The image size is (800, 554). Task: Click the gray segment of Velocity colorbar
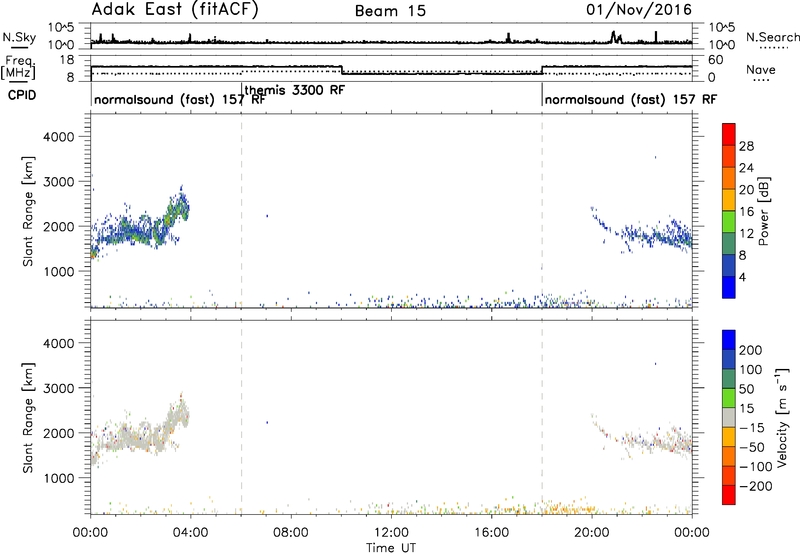[x=729, y=417]
